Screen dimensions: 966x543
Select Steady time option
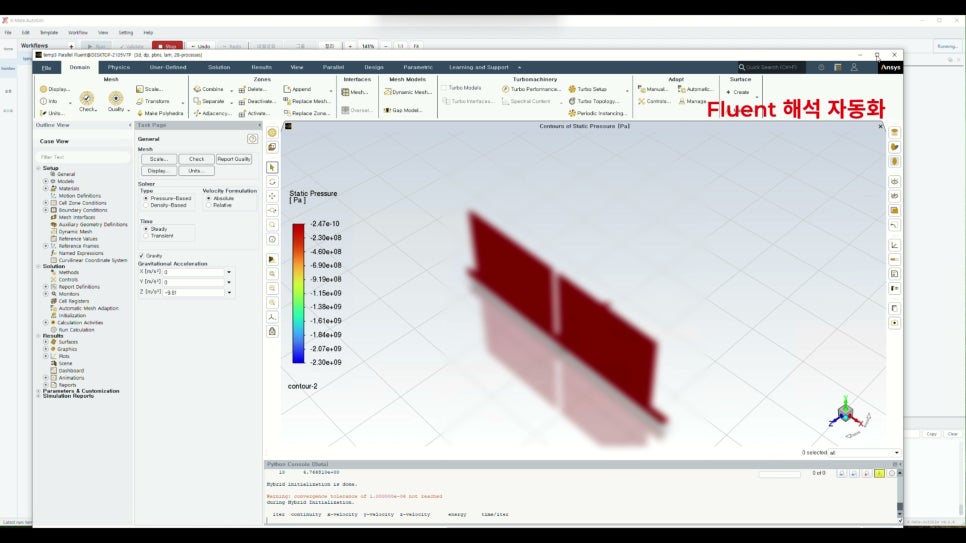(x=146, y=229)
